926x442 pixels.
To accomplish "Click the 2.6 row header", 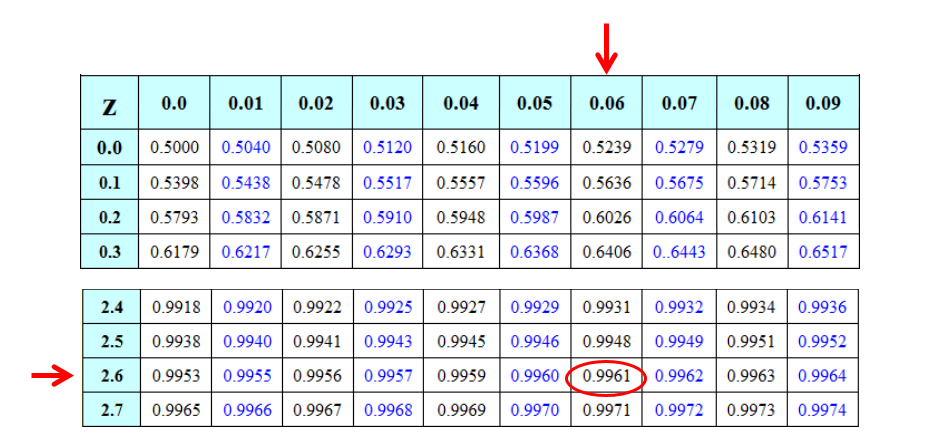I will point(111,375).
